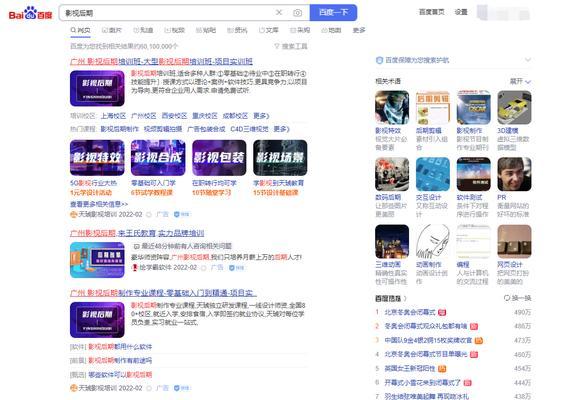Screen dimensions: 568x400
Task: Expand 更多 in the 热门课程 row
Action: (x=281, y=129)
